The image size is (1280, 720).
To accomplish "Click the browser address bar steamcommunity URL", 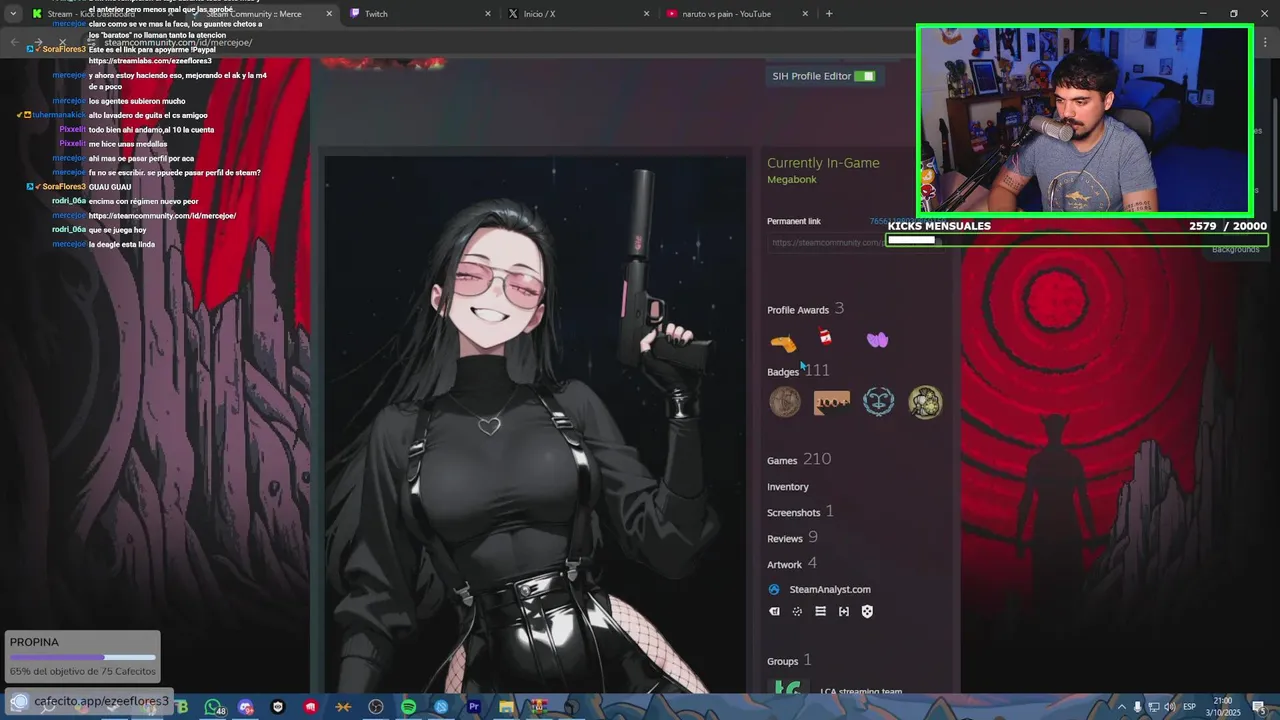I will pos(177,43).
